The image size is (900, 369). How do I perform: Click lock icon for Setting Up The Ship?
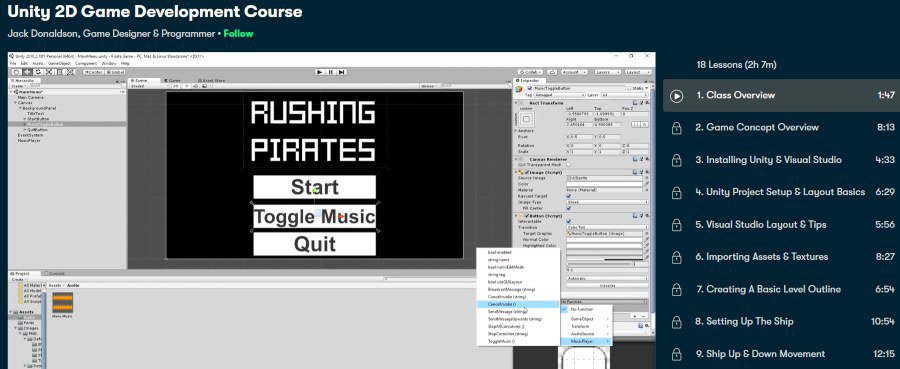tap(677, 322)
